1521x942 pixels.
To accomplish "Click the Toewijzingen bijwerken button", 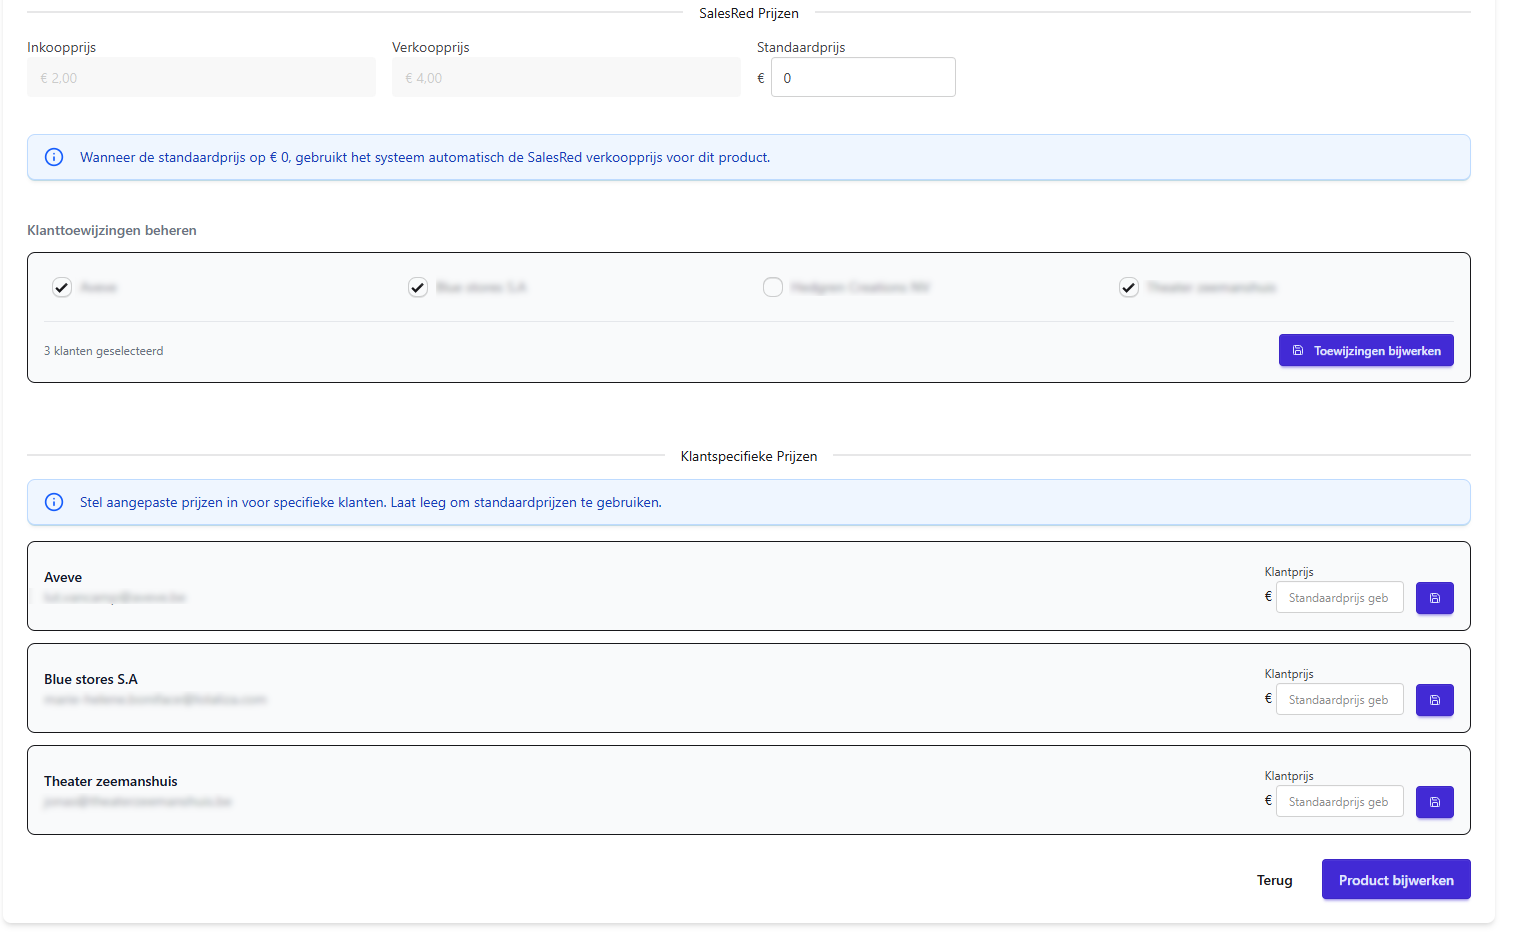I will pos(1365,350).
